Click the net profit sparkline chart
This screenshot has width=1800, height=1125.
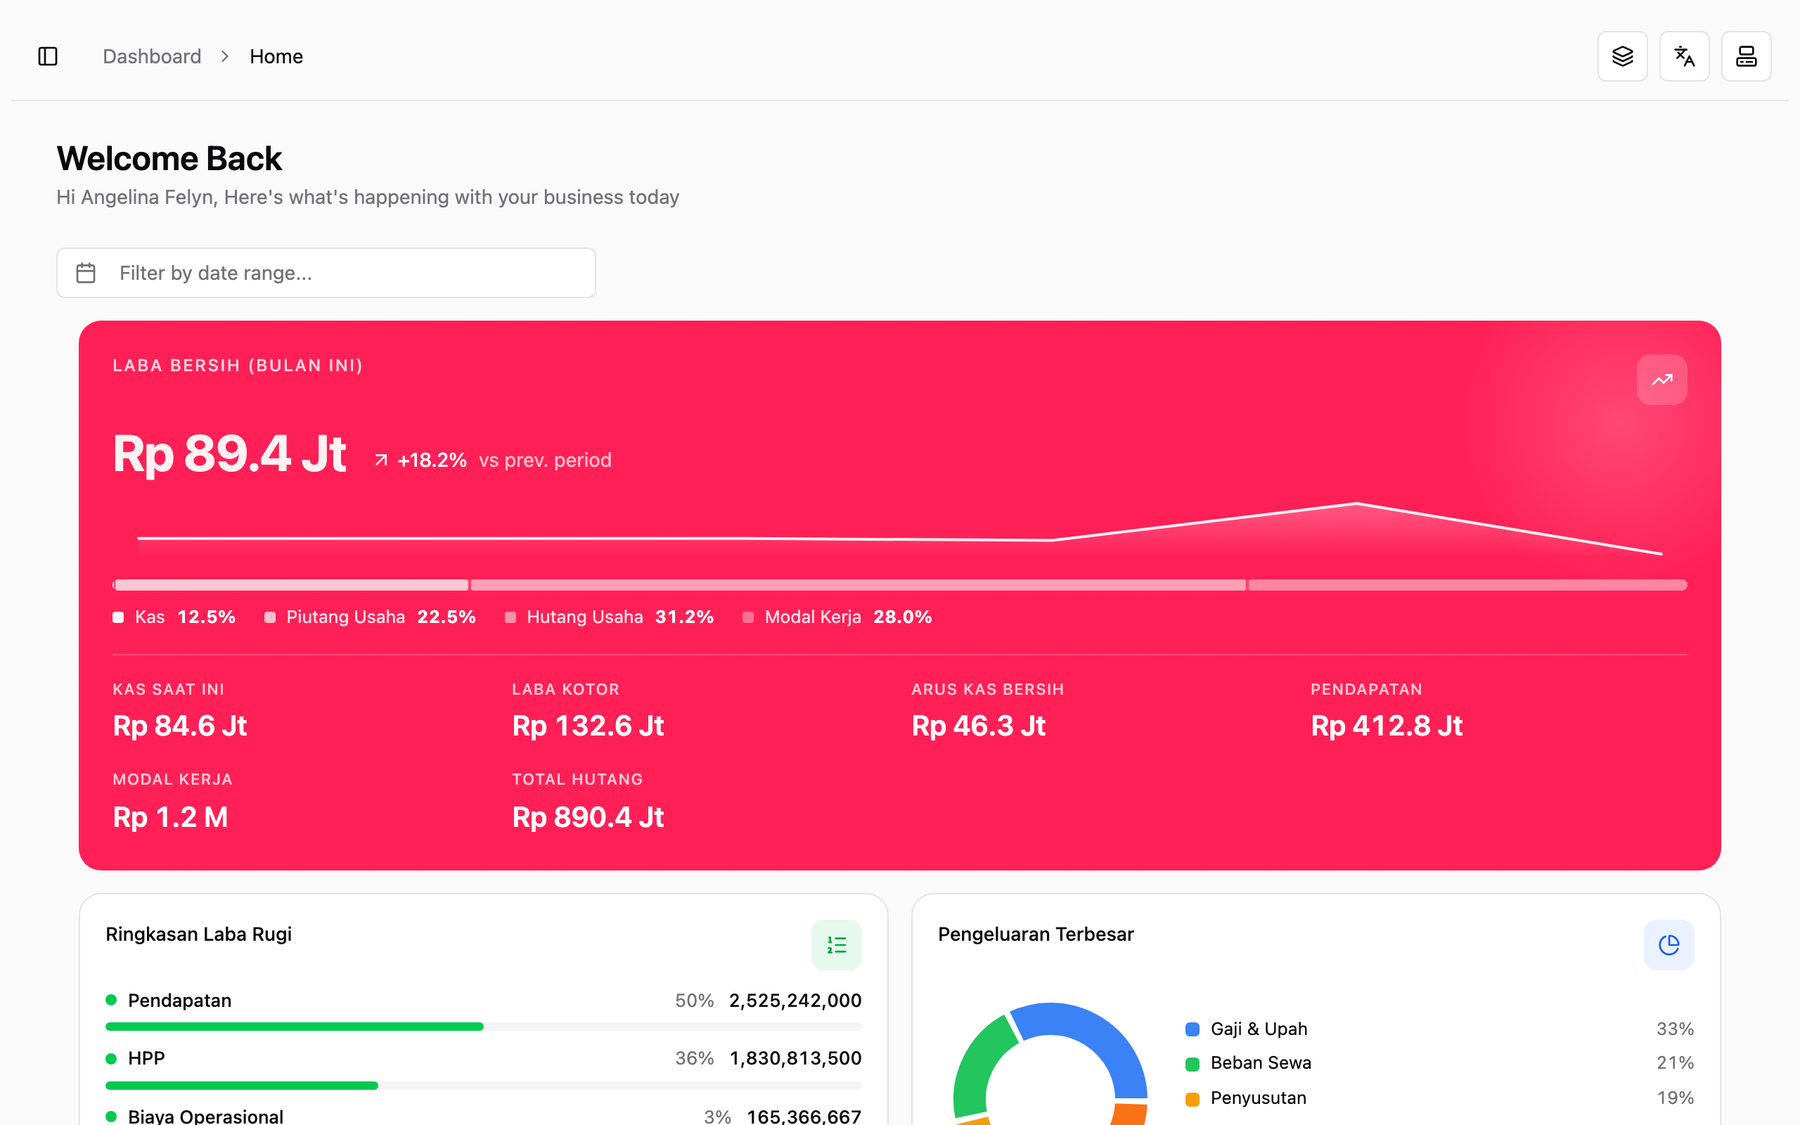click(900, 530)
